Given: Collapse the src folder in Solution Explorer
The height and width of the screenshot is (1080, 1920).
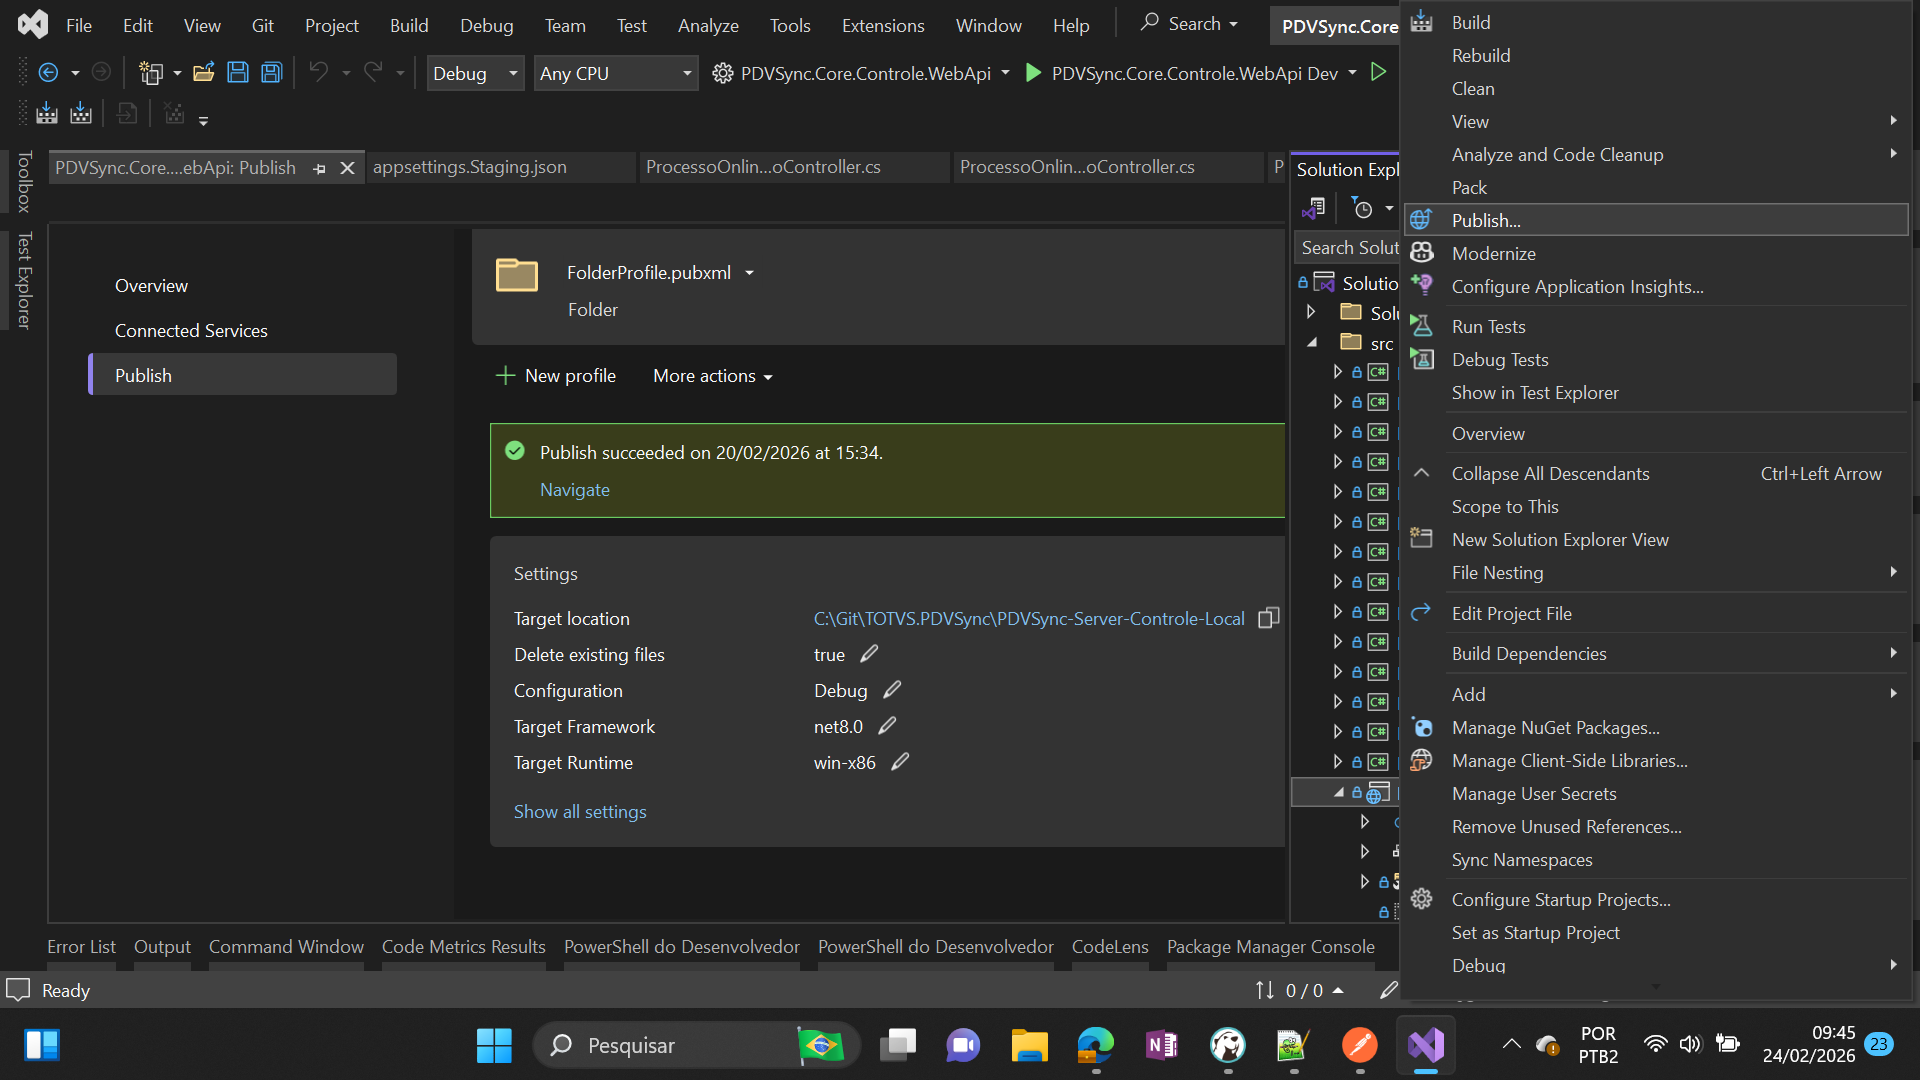Looking at the screenshot, I should [1312, 343].
